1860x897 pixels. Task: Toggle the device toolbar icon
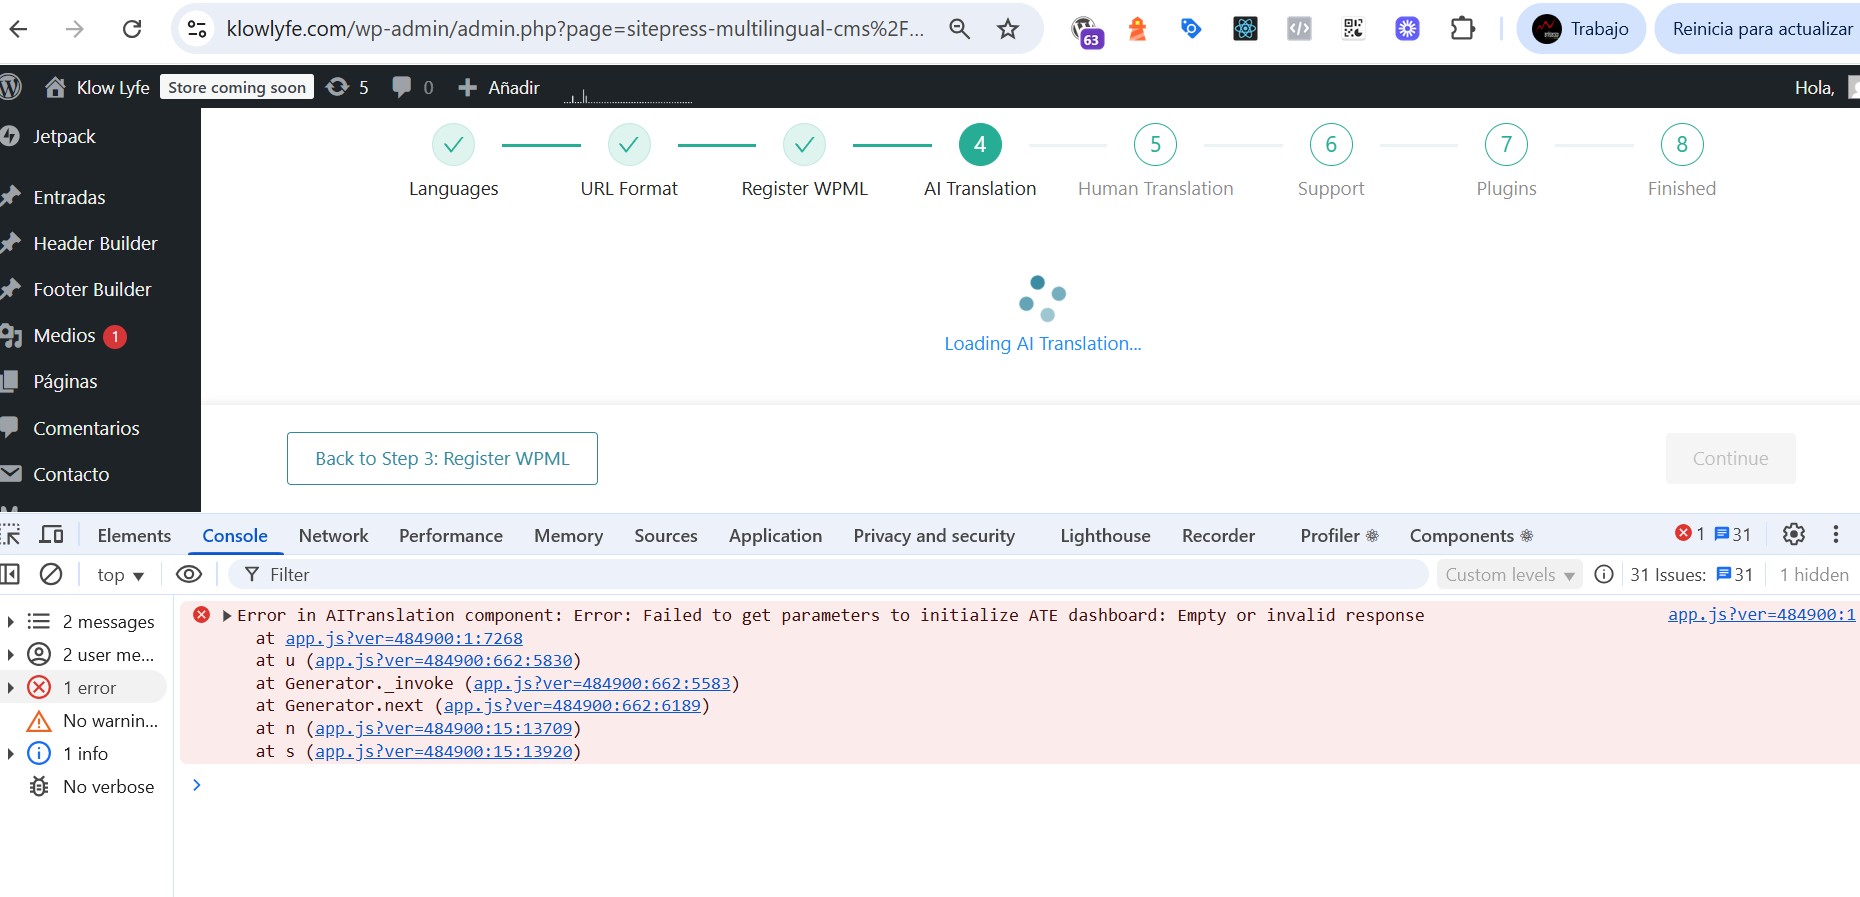click(51, 535)
